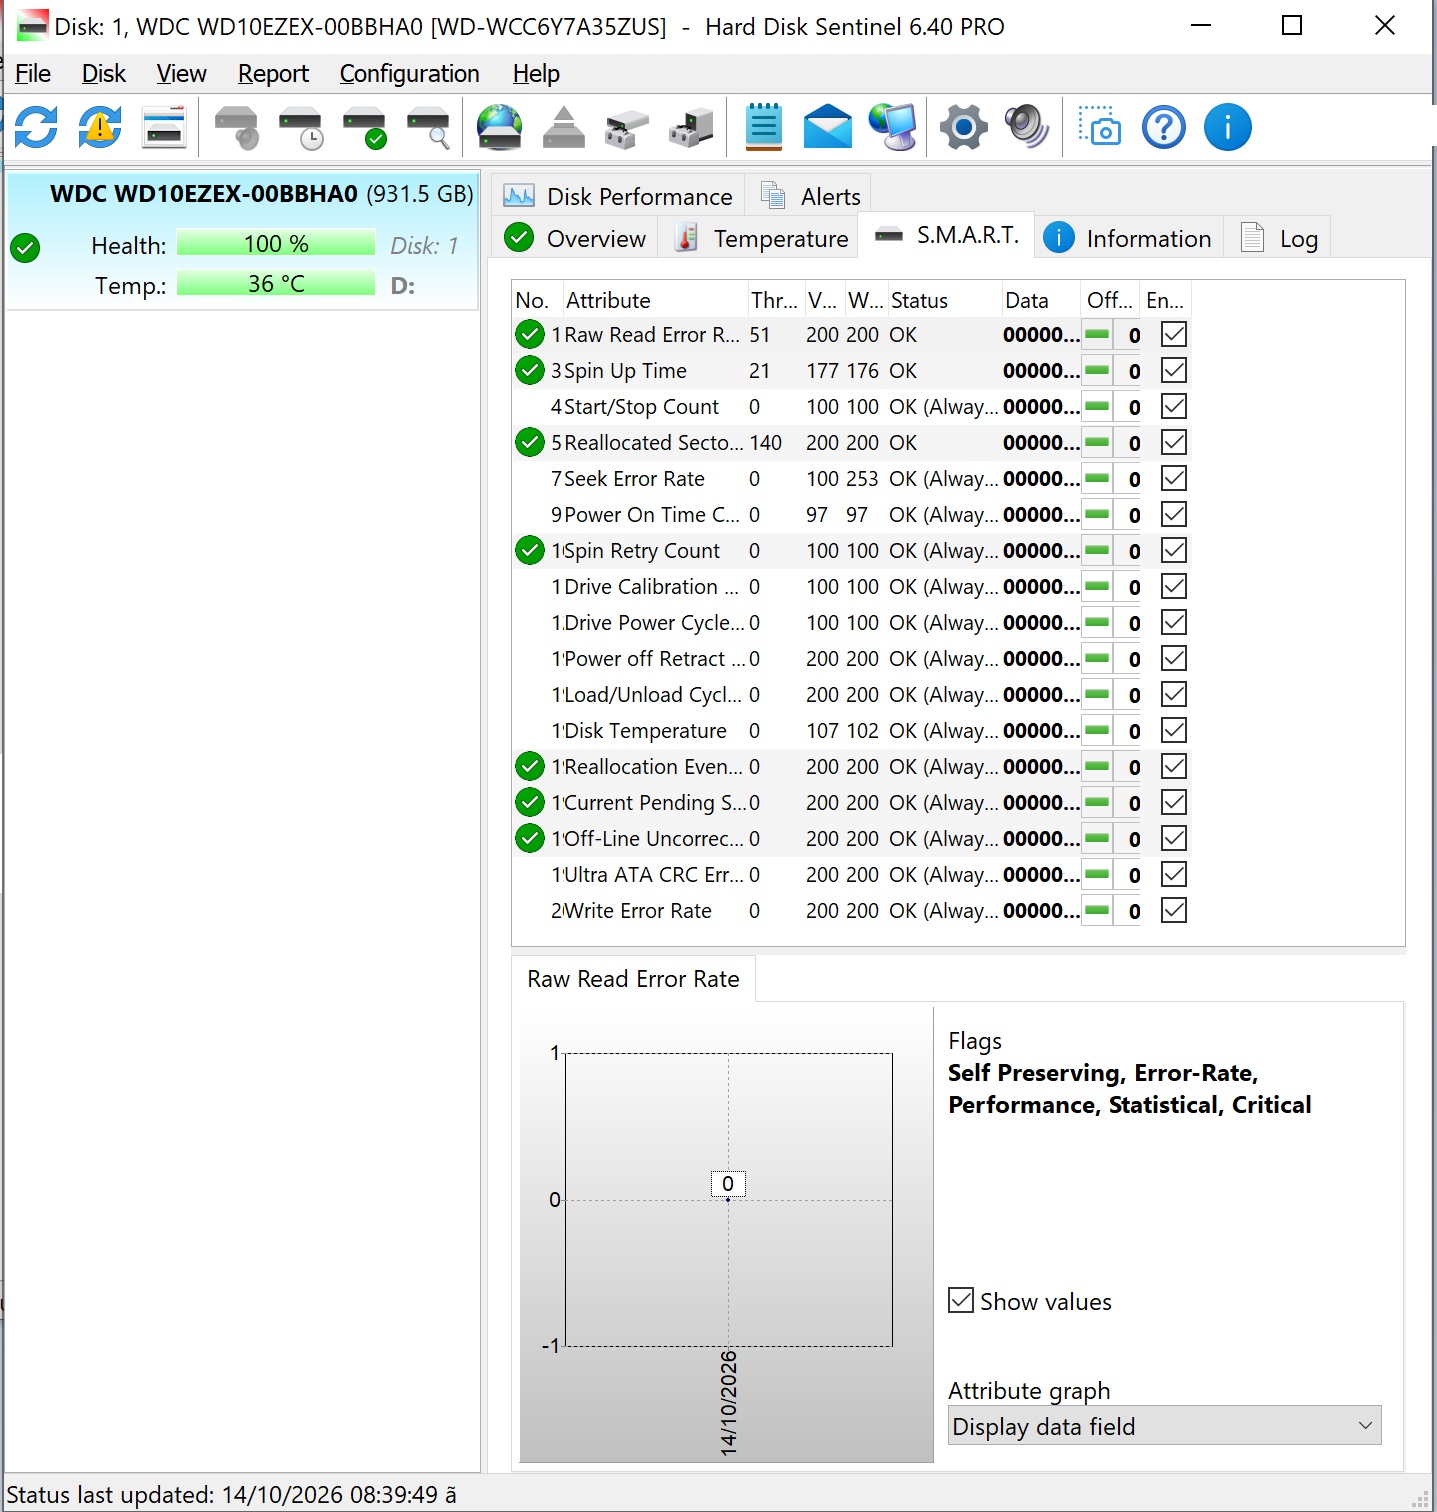Switch to the Information tab
The height and width of the screenshot is (1512, 1437).
pyautogui.click(x=1129, y=239)
